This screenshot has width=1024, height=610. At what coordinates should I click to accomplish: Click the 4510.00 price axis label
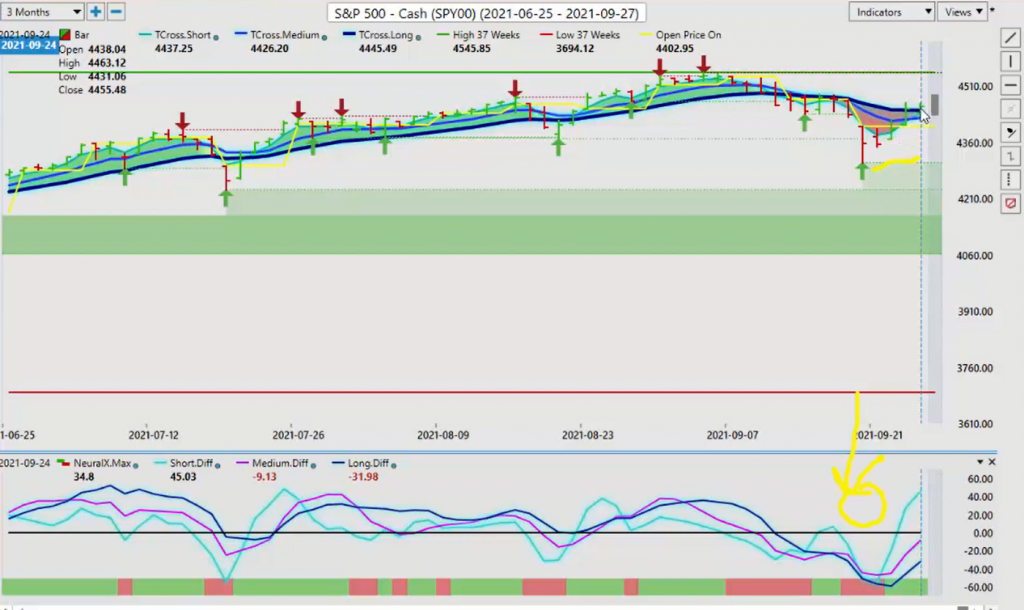pyautogui.click(x=975, y=86)
